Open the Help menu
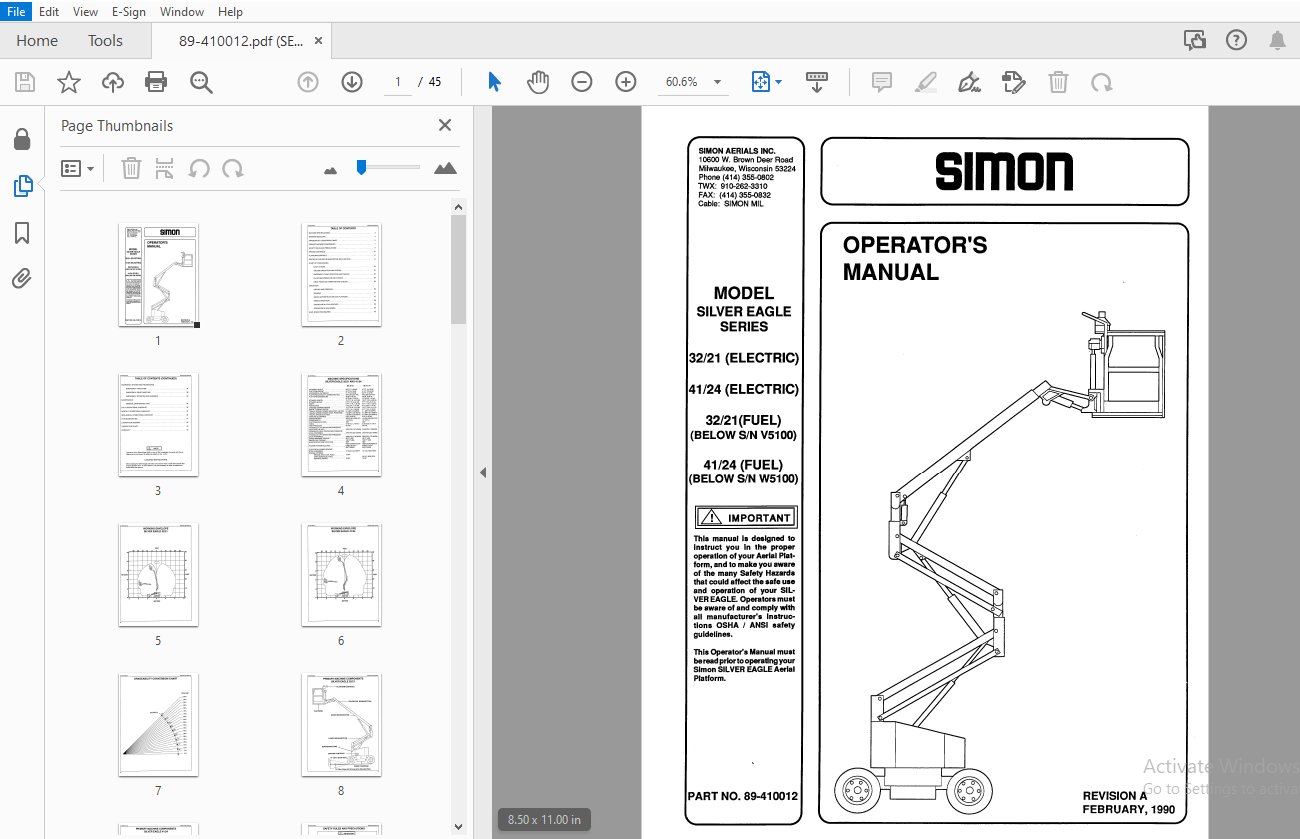The image size is (1300, 839). click(x=230, y=11)
